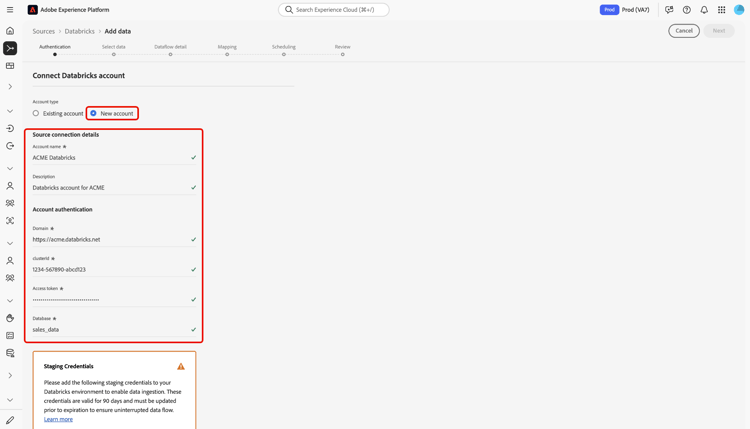750x429 pixels.
Task: Open Destinations arrow-out-circle sidebar icon
Action: 10,146
